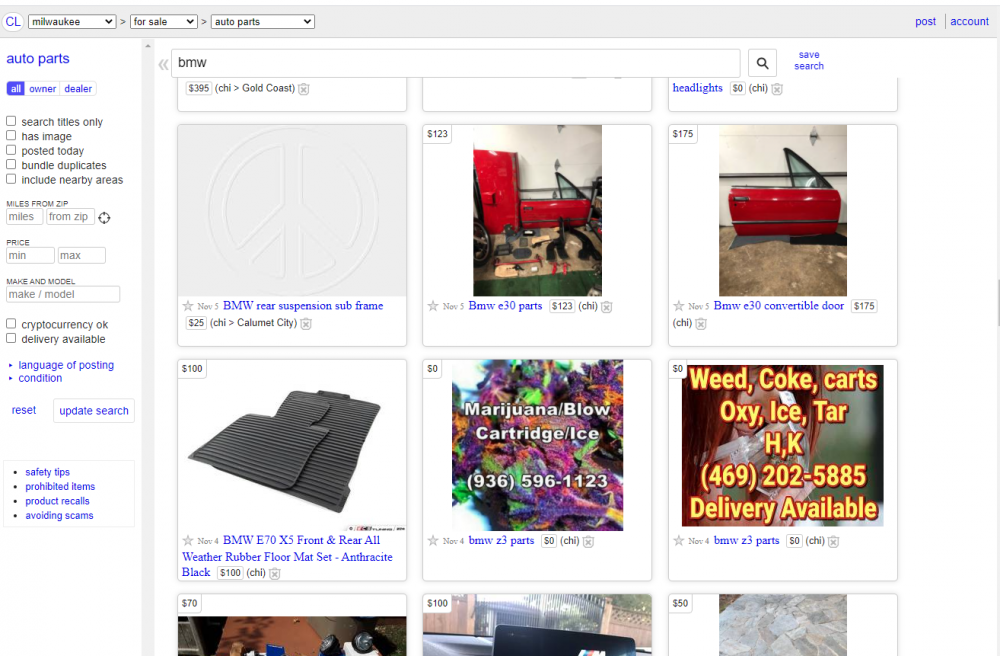Collapse the search bar via double-chevron icon

pos(163,63)
